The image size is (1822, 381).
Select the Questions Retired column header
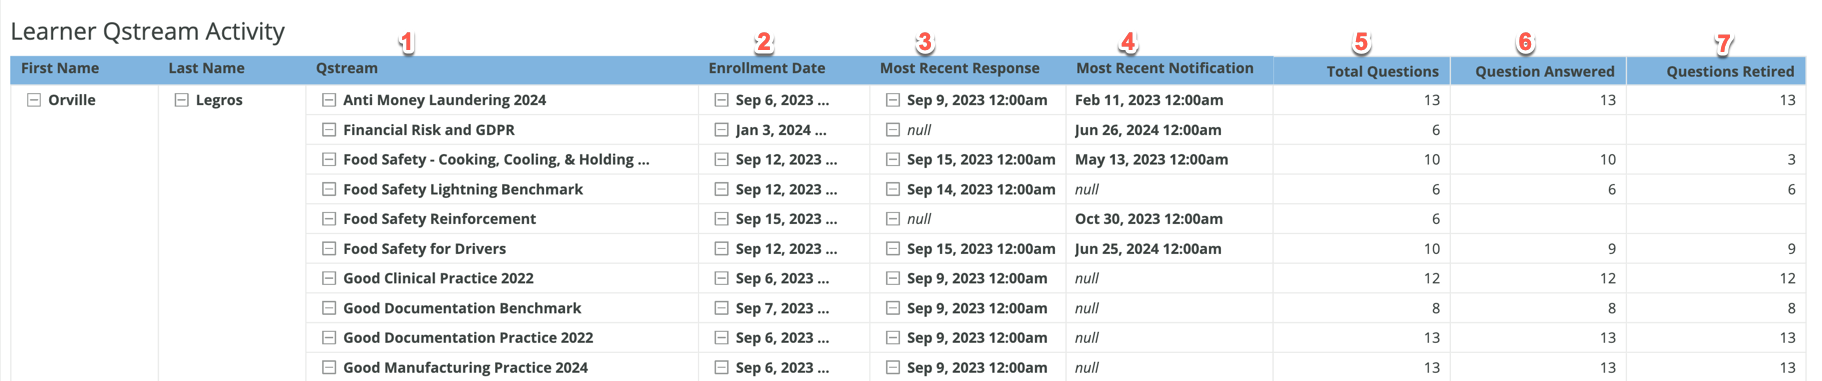1730,71
